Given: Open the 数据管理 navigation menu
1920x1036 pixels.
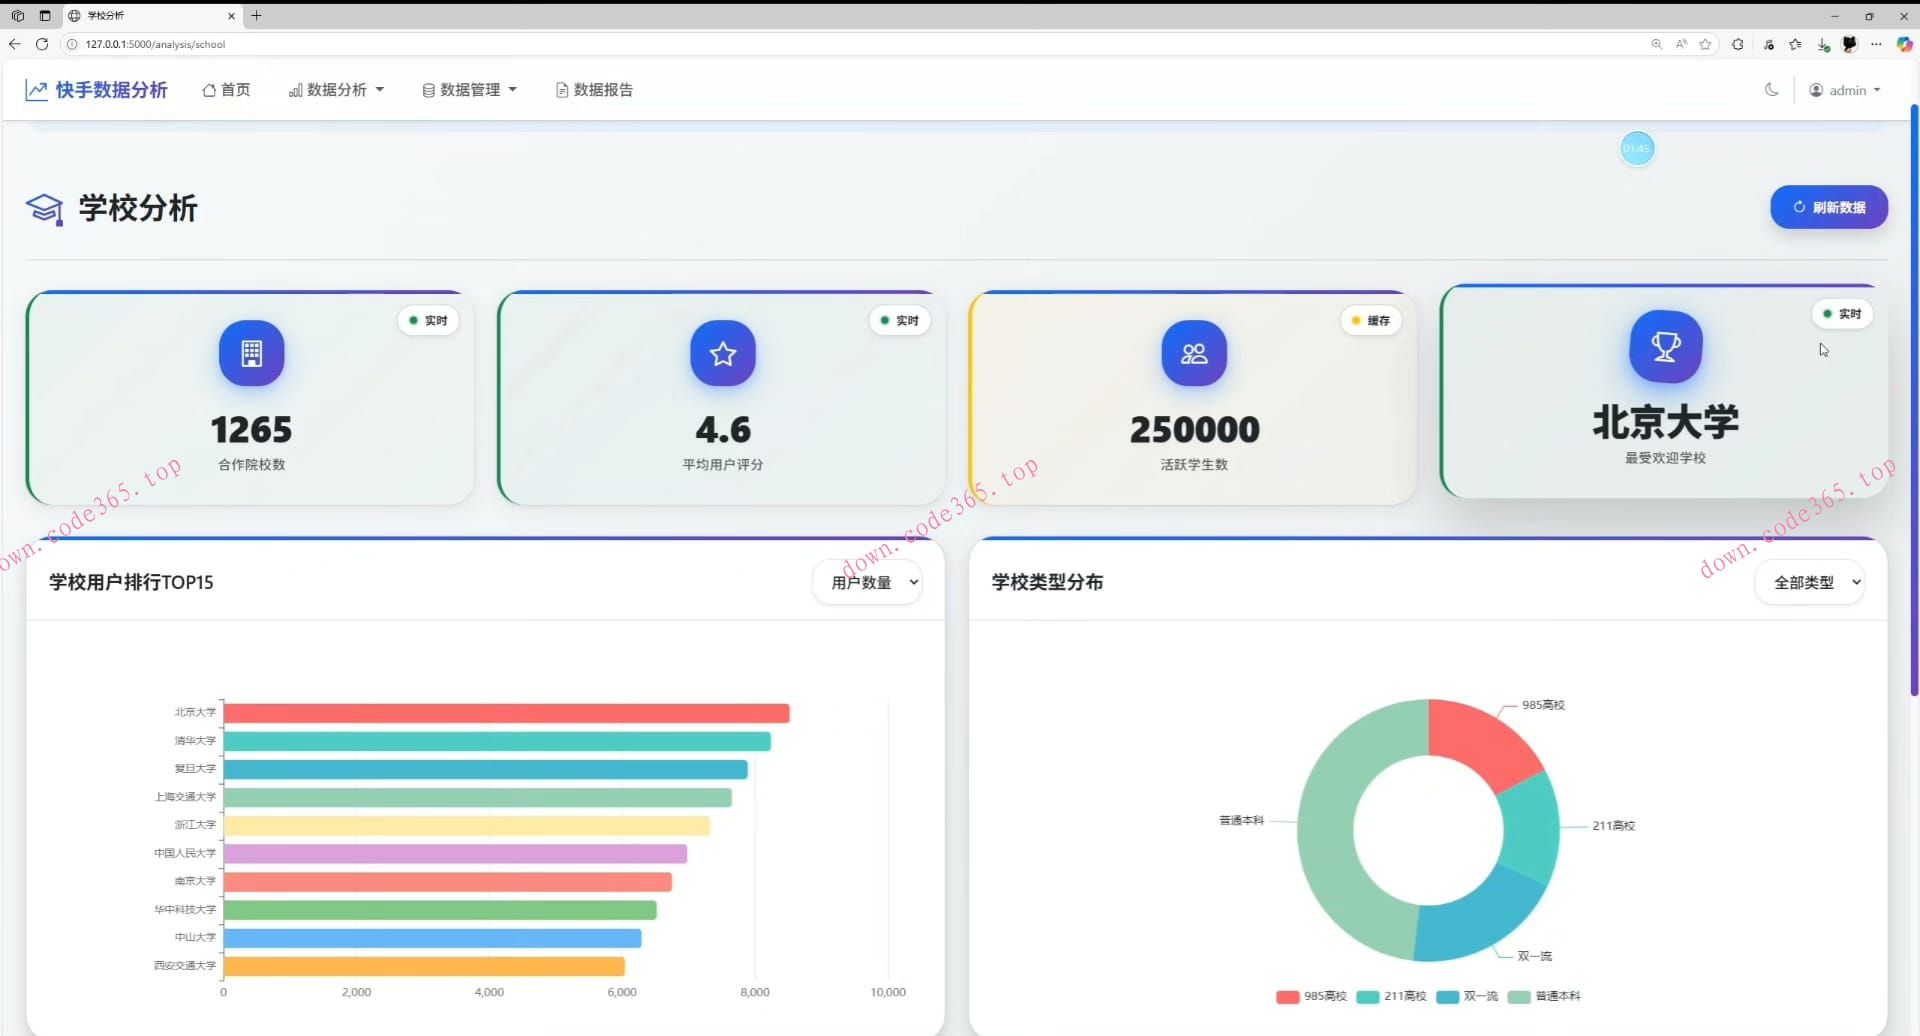Looking at the screenshot, I should coord(469,90).
